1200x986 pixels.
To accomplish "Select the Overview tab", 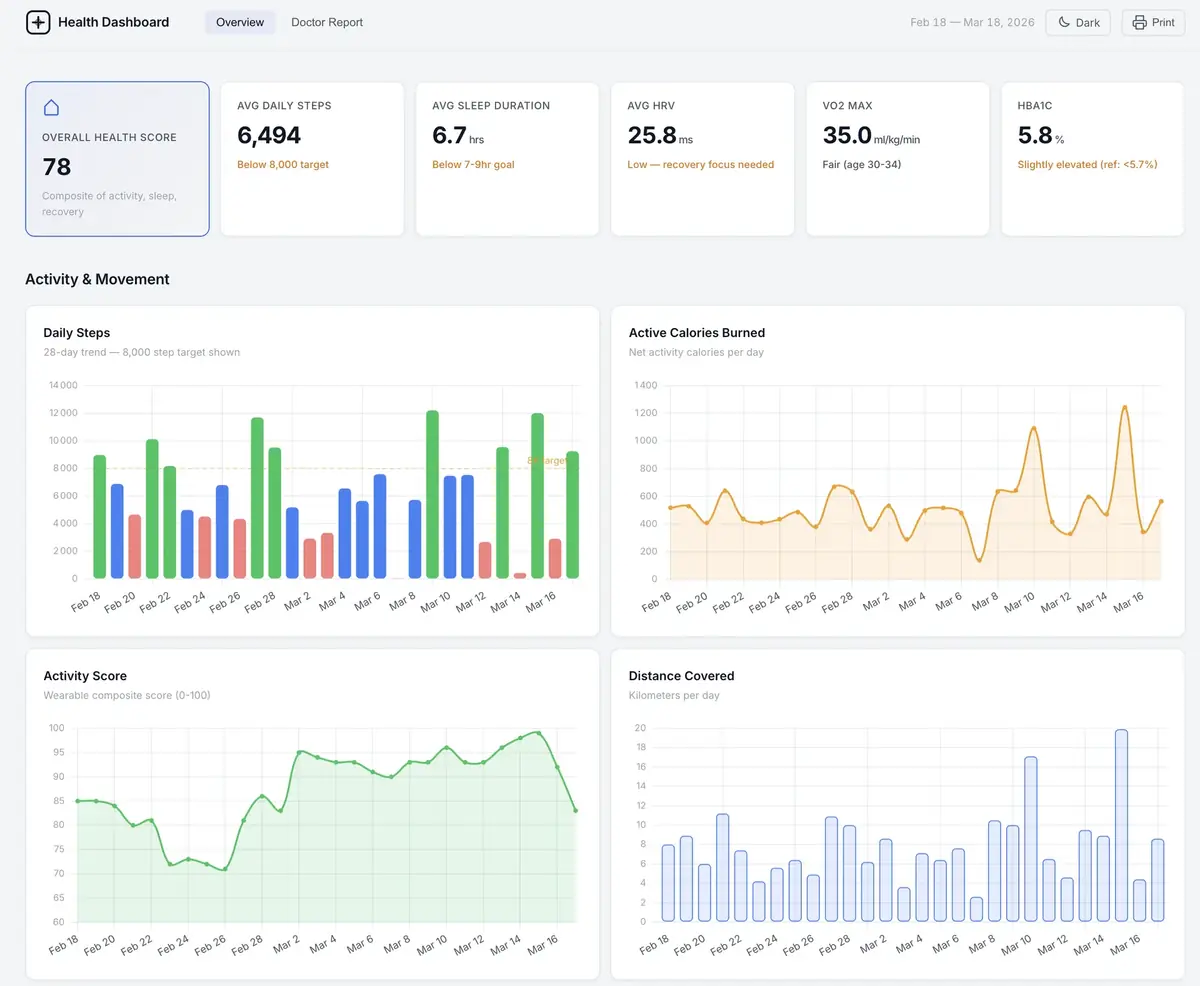I will click(240, 22).
